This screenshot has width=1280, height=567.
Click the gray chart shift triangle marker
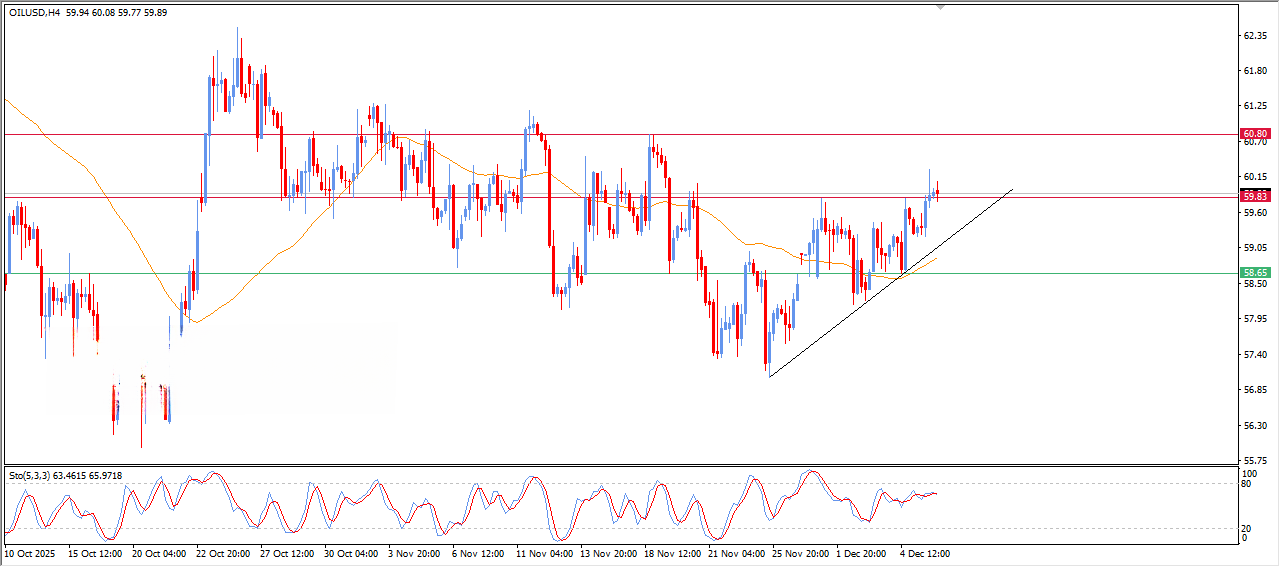tap(939, 7)
